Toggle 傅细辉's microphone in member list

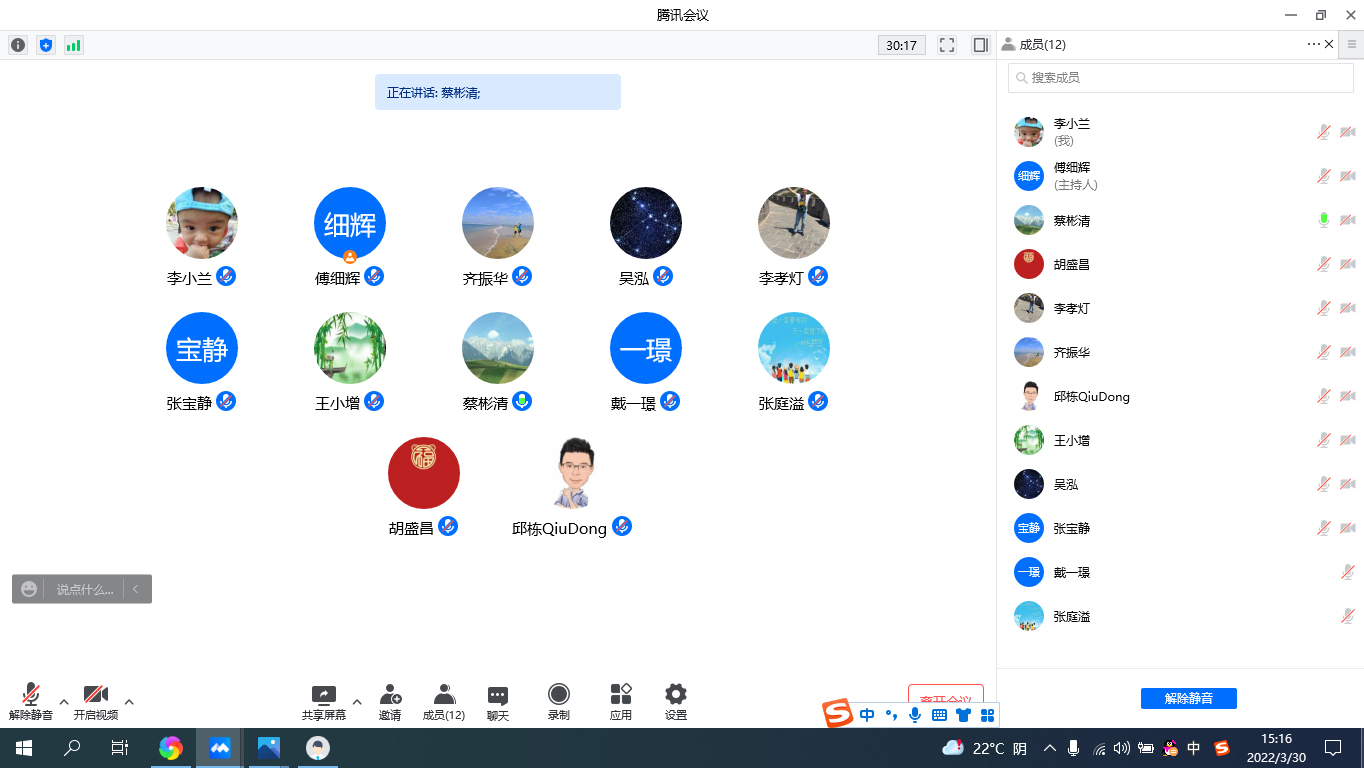(x=1323, y=176)
